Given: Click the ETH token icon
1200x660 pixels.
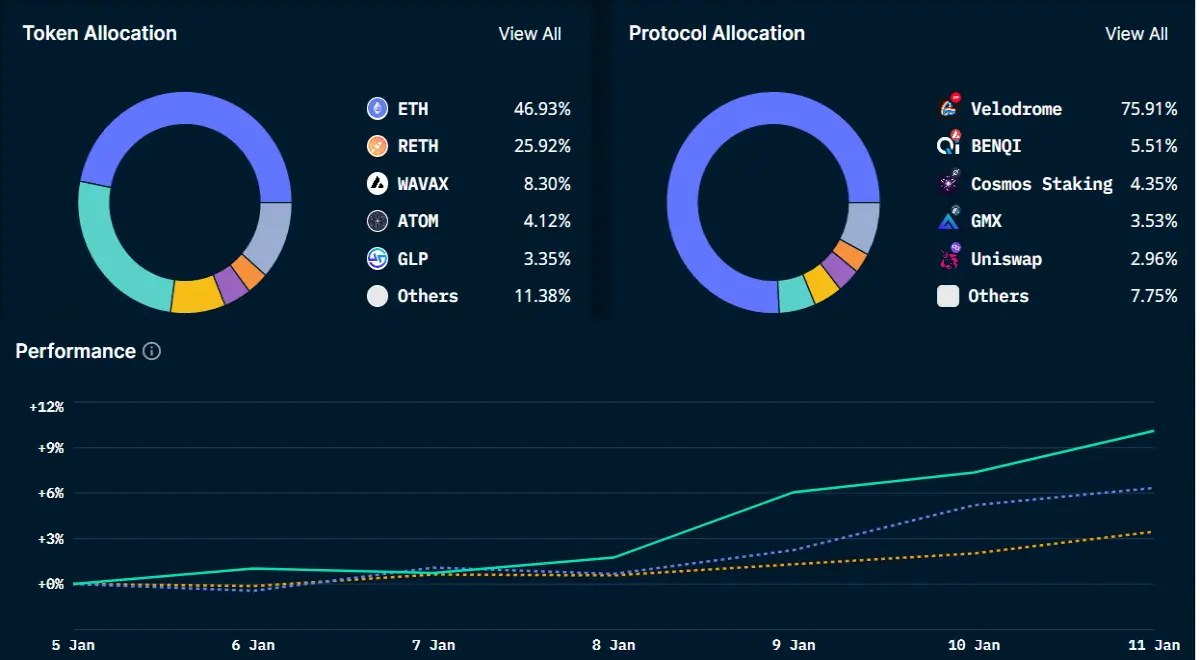Looking at the screenshot, I should 377,108.
